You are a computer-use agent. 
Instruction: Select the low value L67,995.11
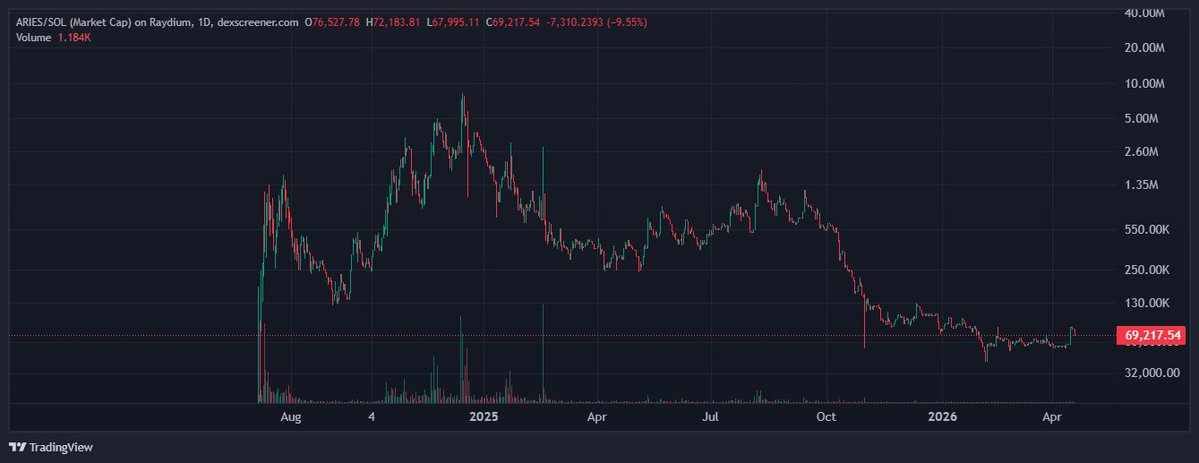[453, 22]
